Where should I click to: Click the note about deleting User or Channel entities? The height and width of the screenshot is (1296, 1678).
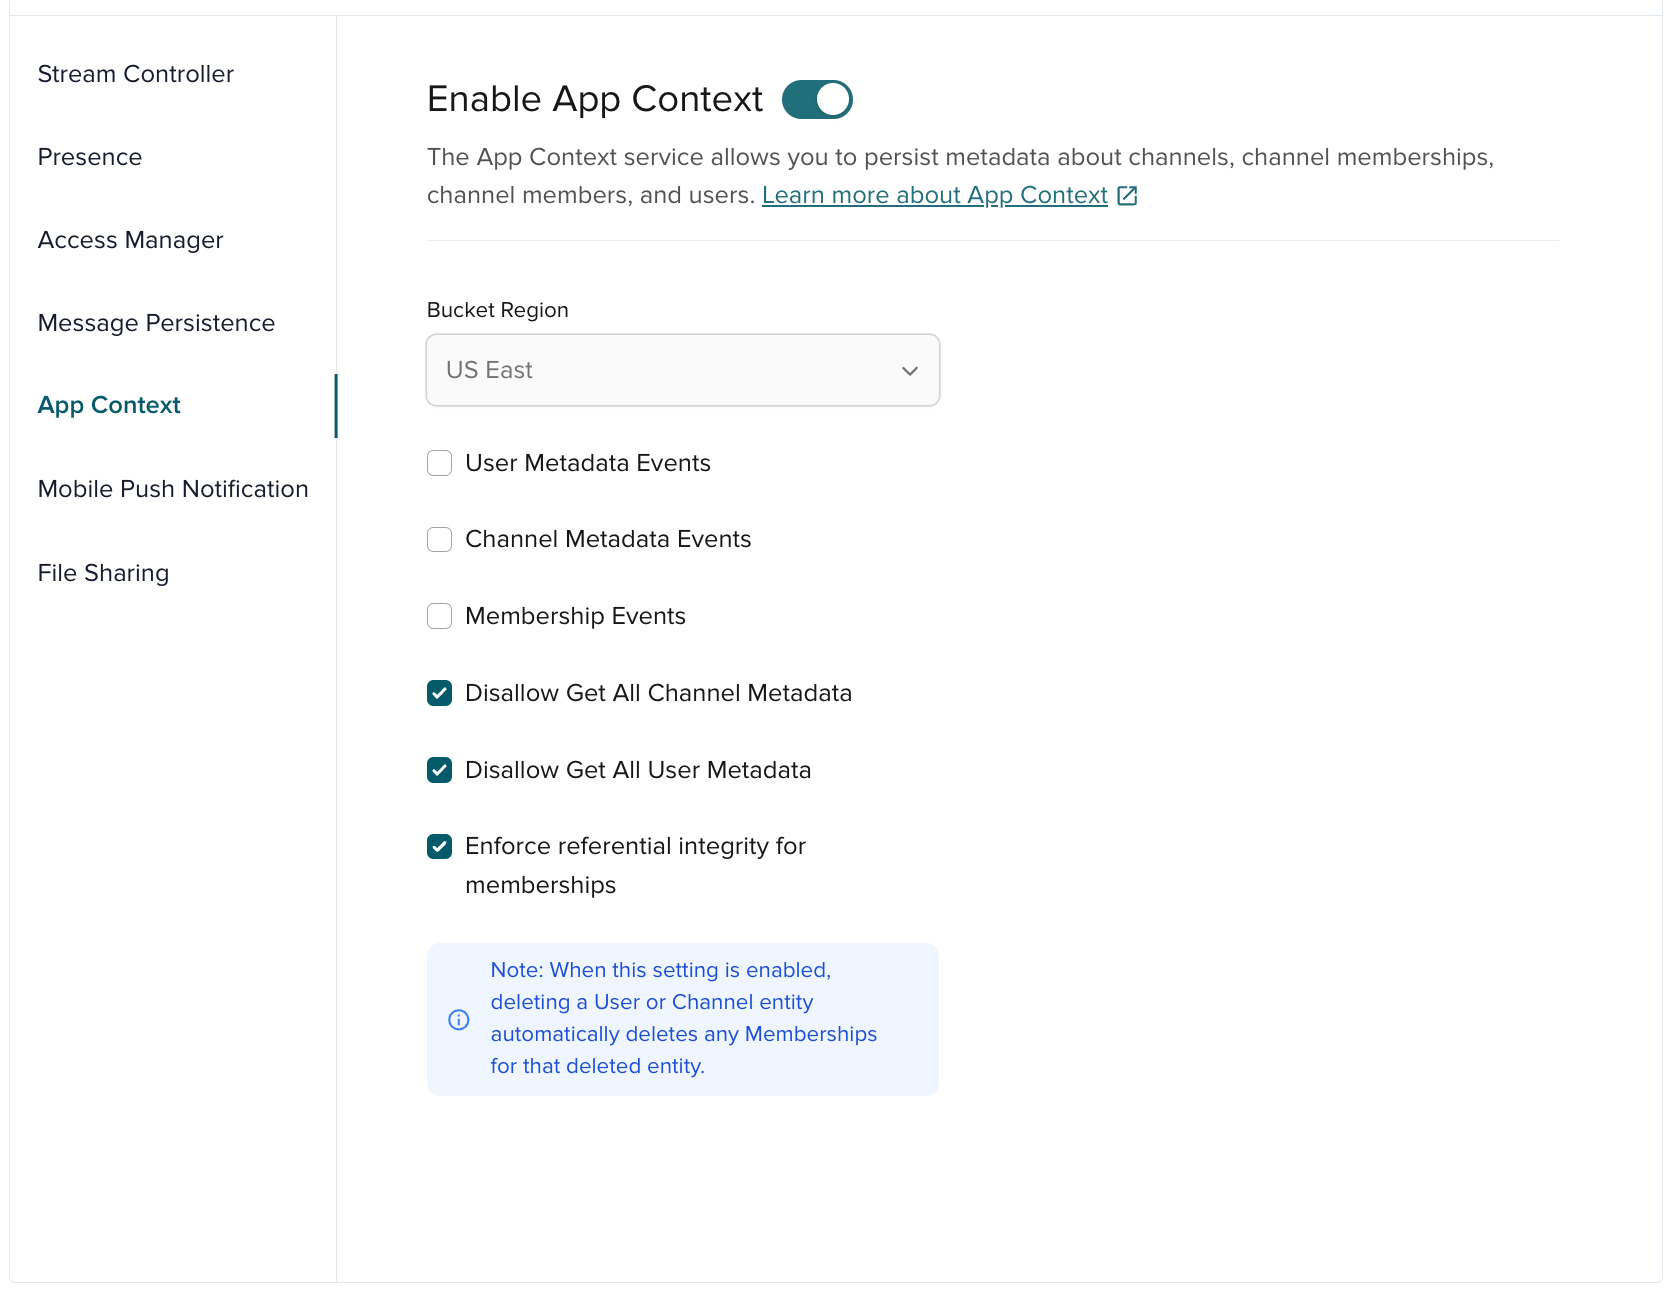[683, 1018]
